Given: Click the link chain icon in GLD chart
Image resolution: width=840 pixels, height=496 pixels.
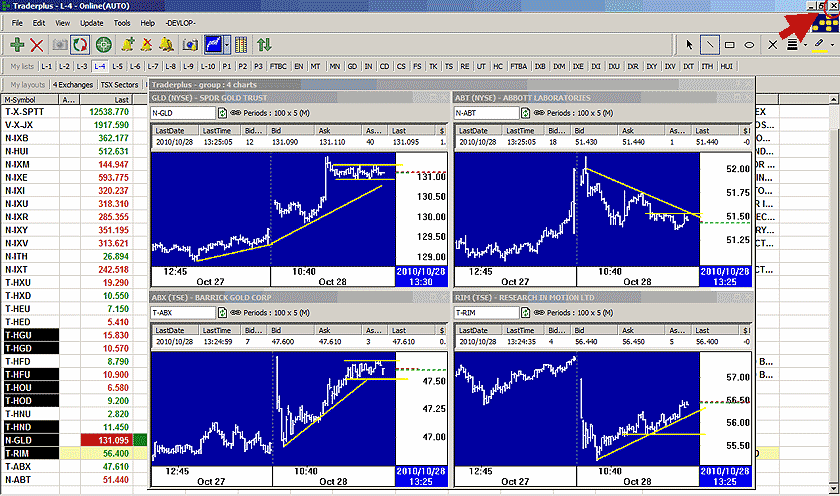Looking at the screenshot, I should (x=236, y=113).
